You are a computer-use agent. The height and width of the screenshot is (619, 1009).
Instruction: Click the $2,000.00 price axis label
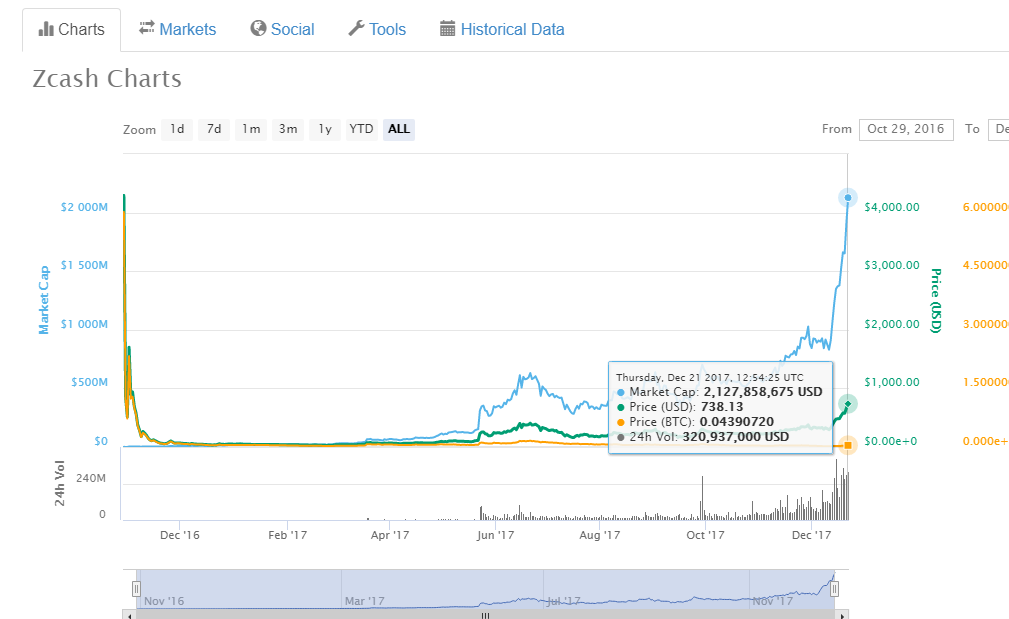[x=892, y=324]
